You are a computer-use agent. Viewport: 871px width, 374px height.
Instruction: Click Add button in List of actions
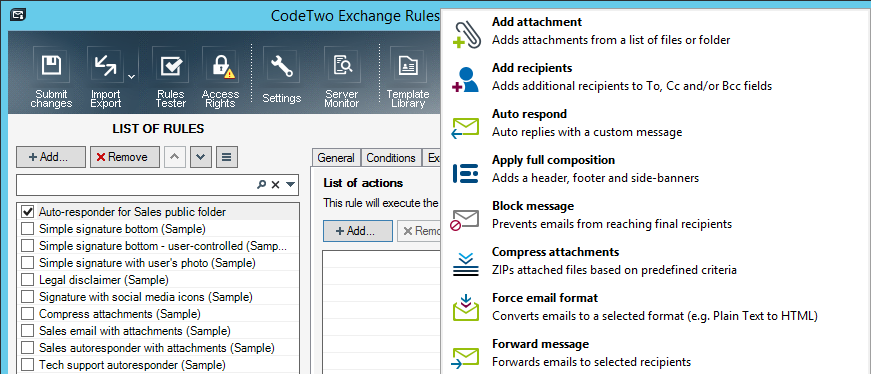pos(358,231)
